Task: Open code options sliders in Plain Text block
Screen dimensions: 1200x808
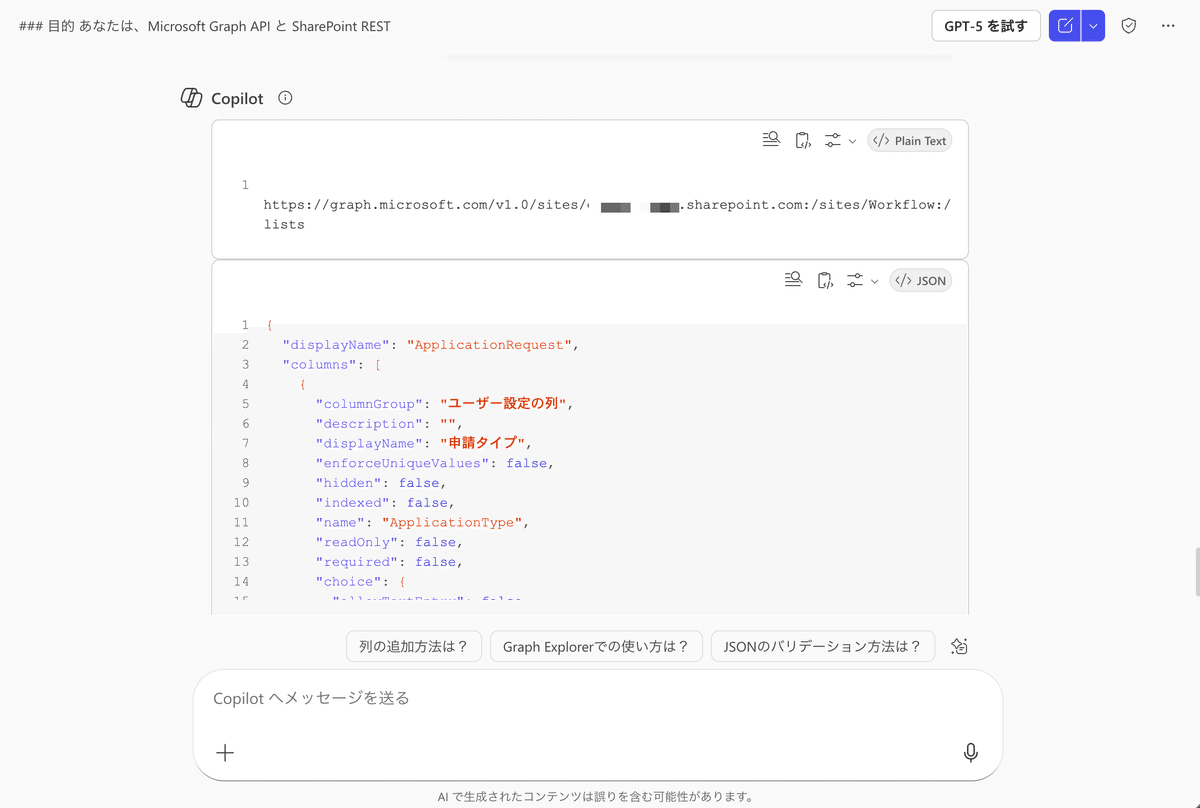Action: tap(833, 140)
